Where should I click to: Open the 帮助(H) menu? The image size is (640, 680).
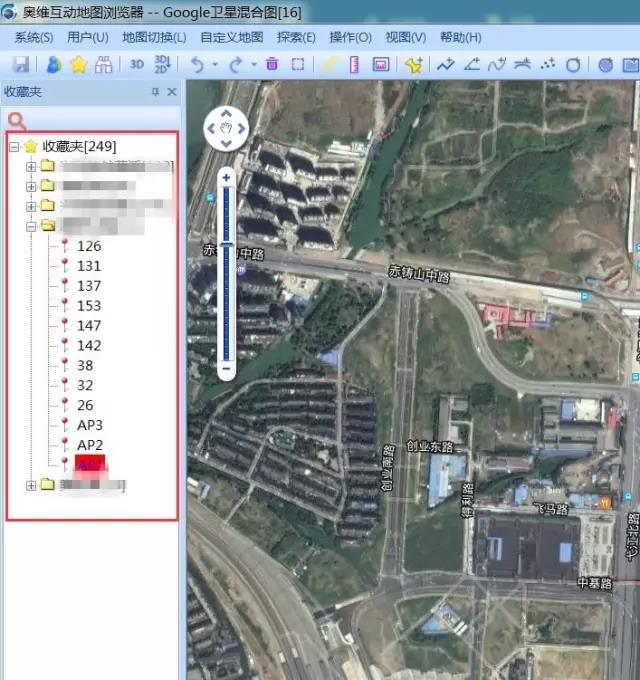(x=460, y=37)
